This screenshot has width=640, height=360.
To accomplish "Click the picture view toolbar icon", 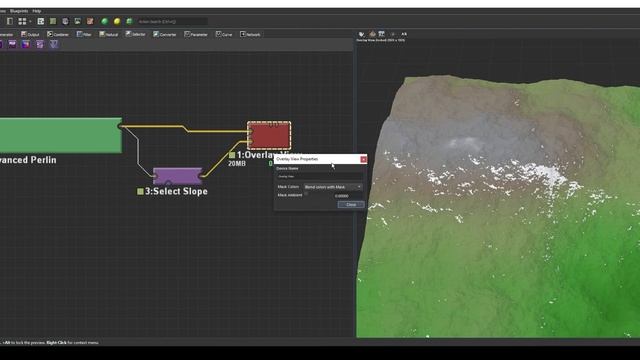I will tap(78, 21).
